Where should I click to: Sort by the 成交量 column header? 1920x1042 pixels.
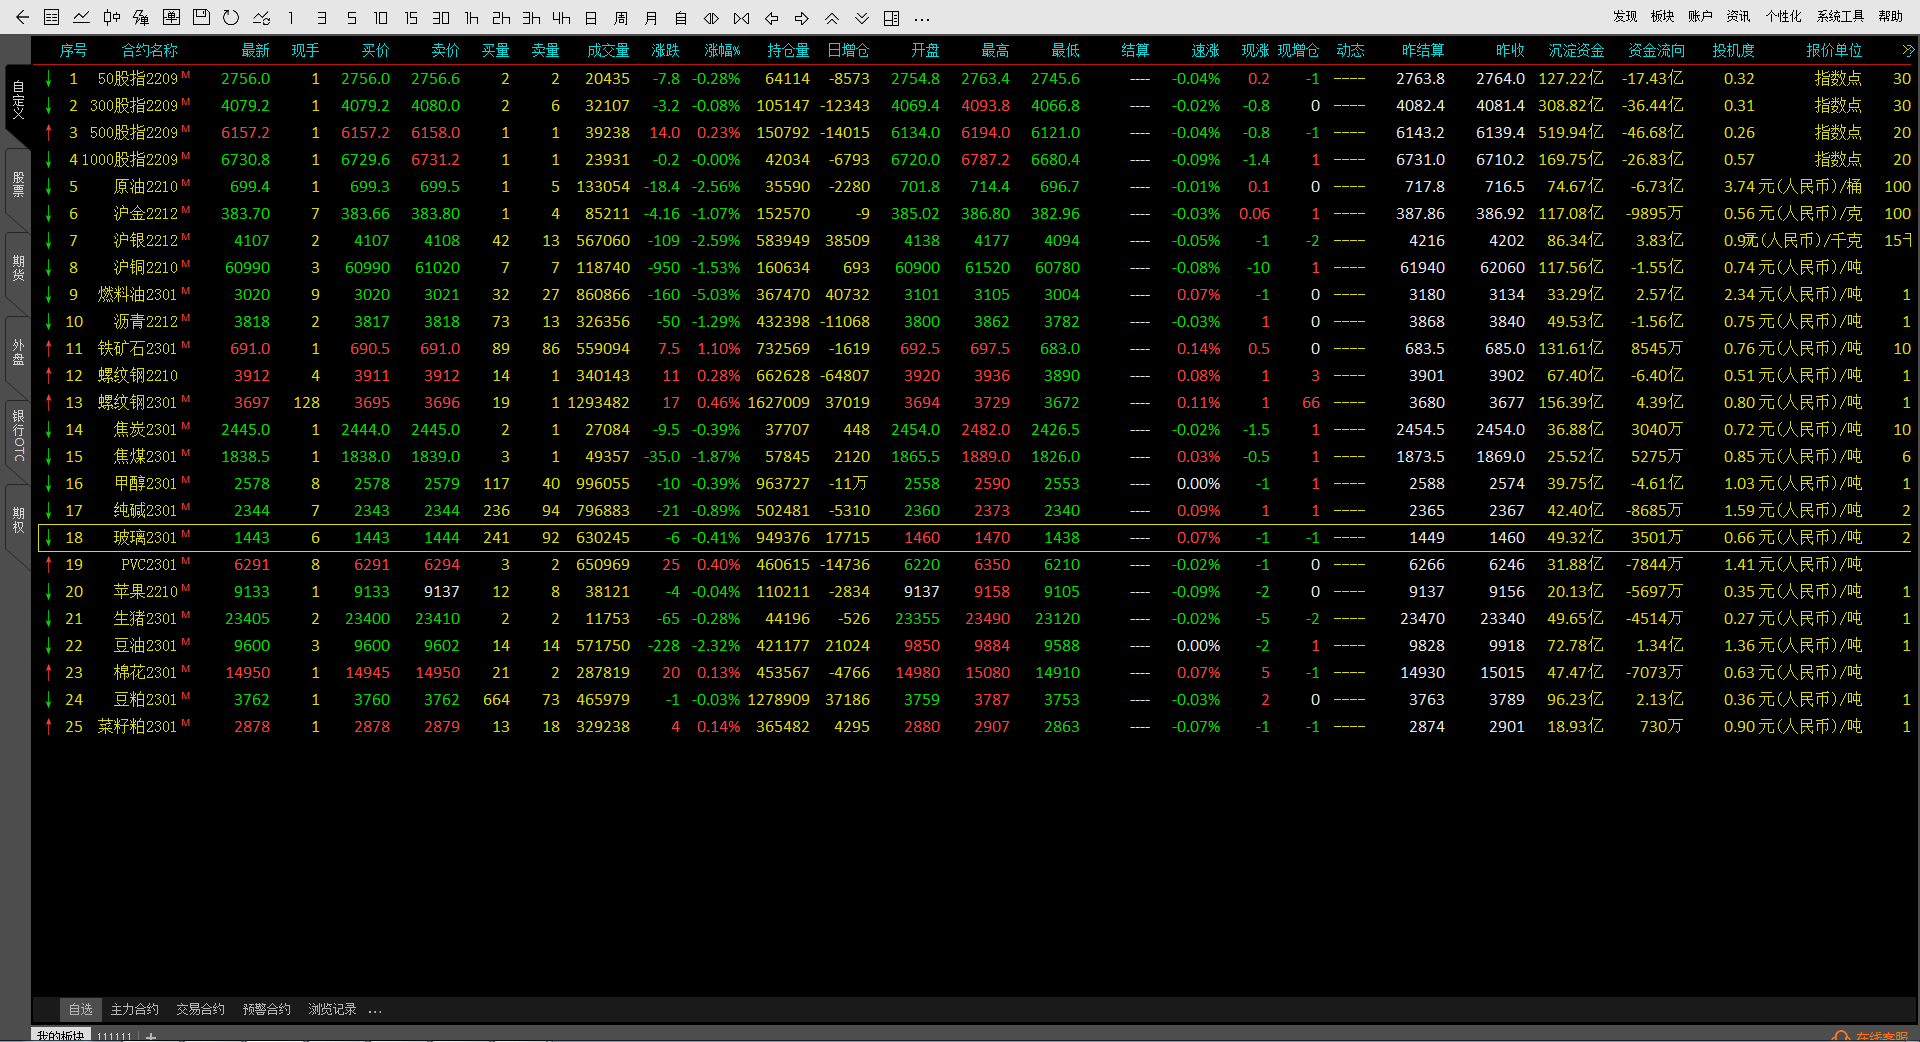(x=608, y=50)
